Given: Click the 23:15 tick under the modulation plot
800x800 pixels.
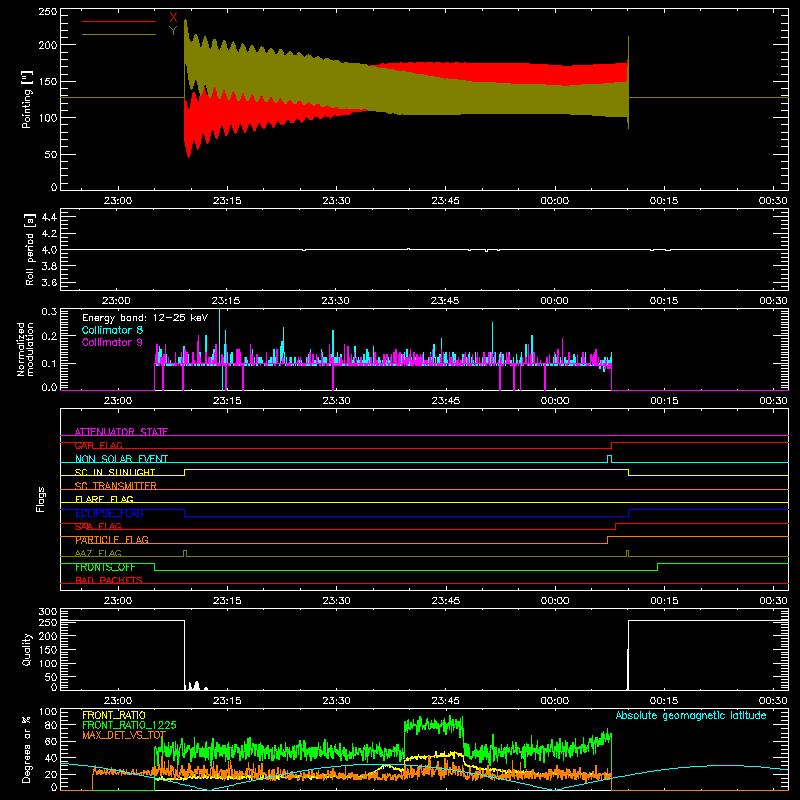Looking at the screenshot, I should point(227,401).
